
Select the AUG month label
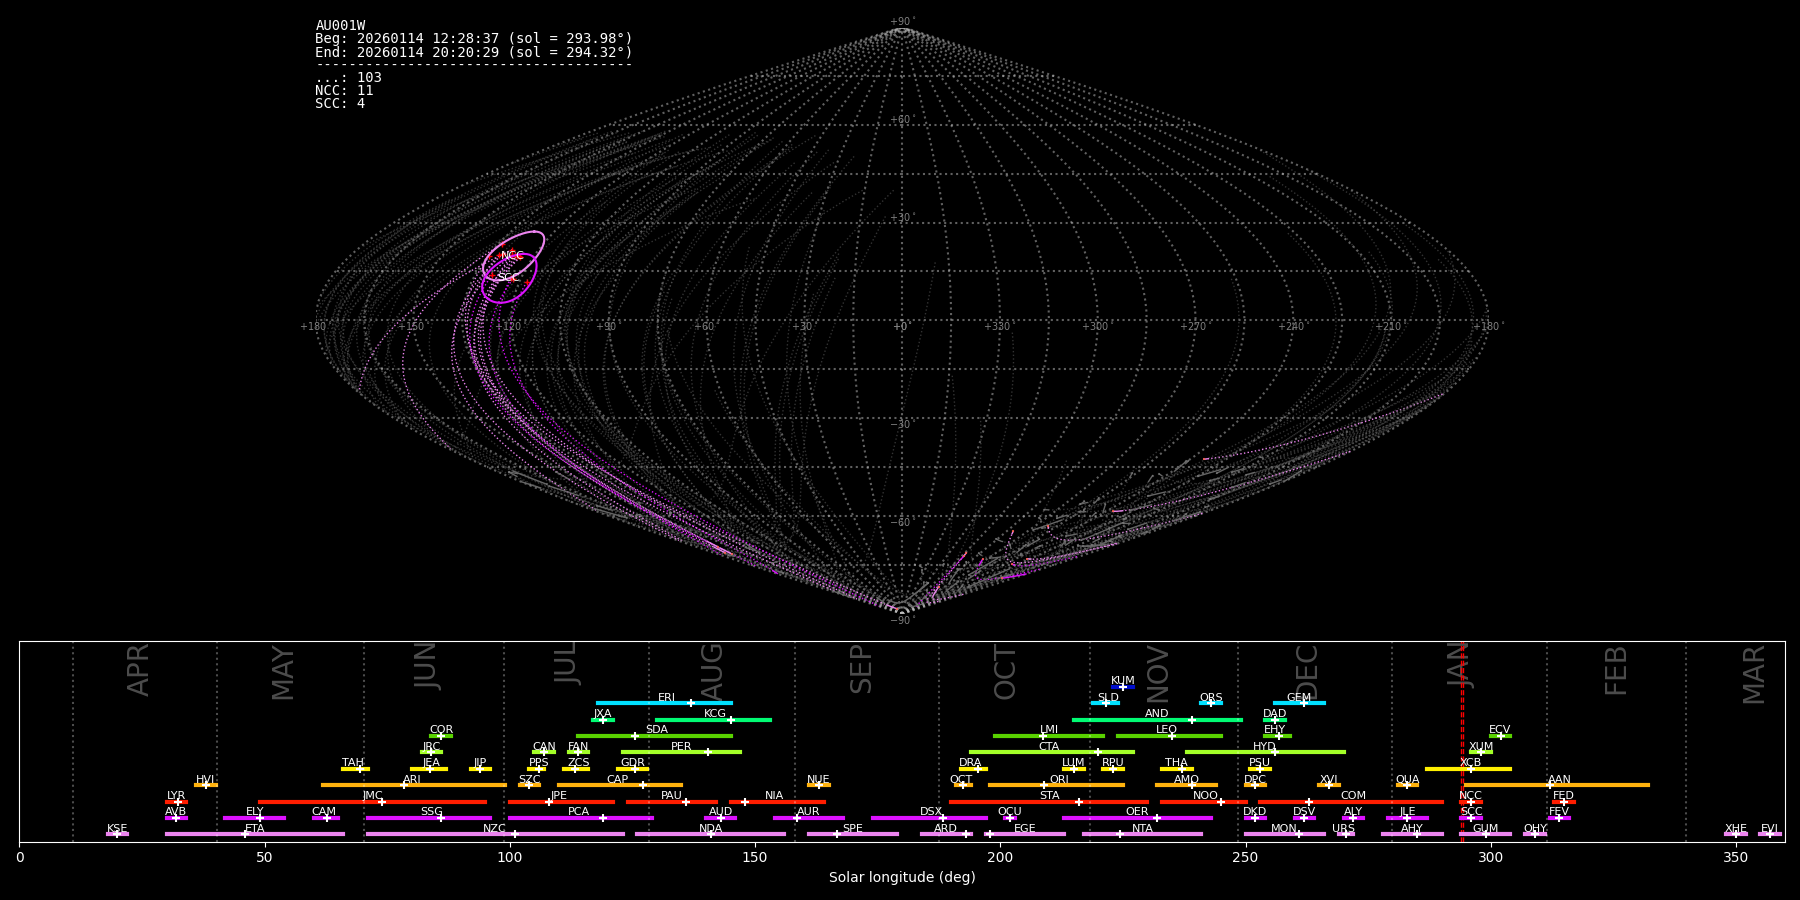click(712, 671)
